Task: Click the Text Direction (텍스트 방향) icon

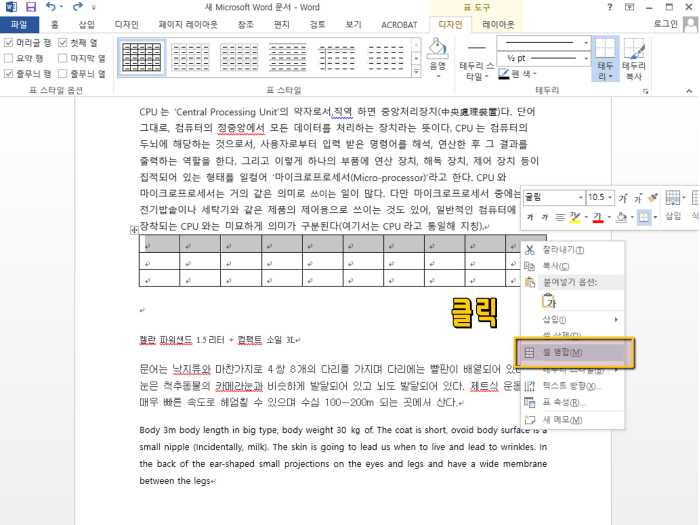Action: (x=529, y=386)
